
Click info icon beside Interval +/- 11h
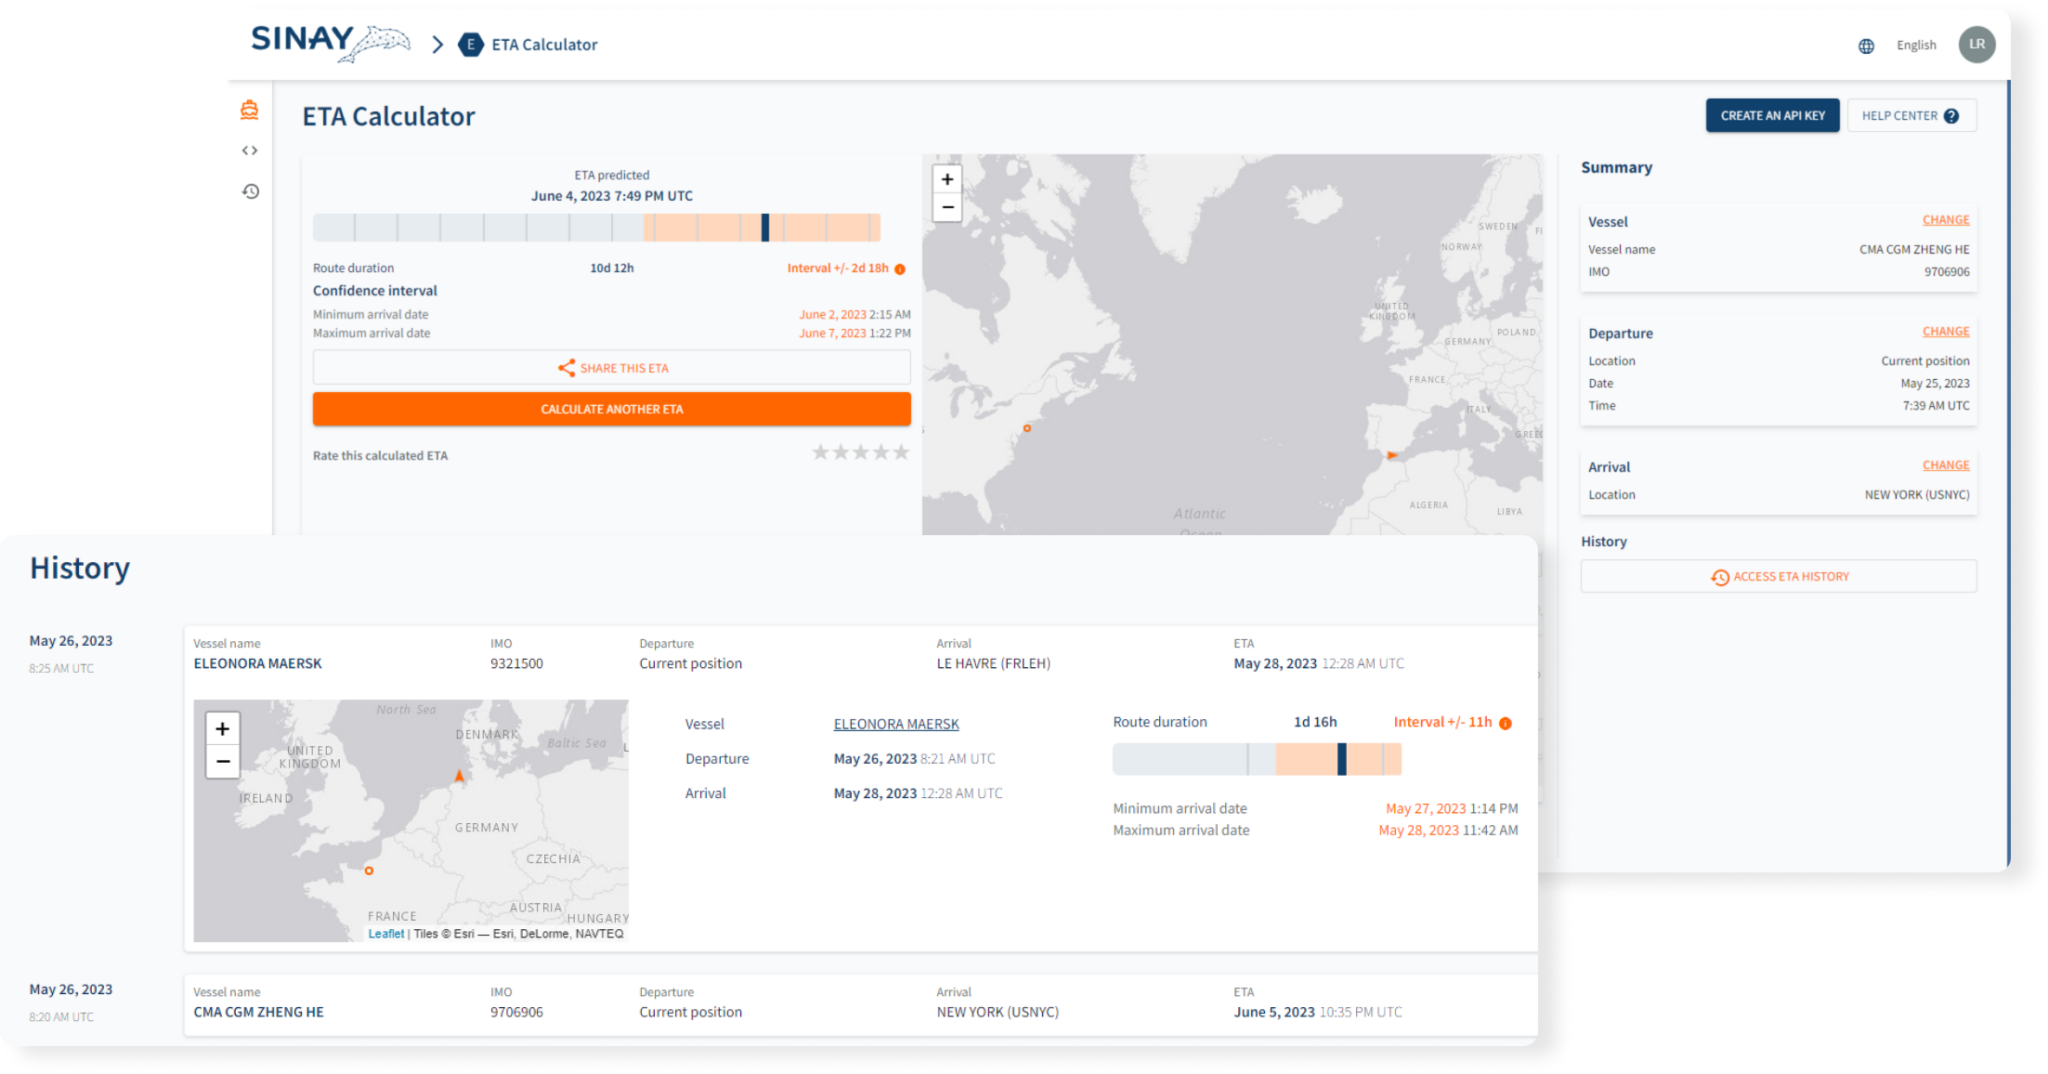coord(1505,723)
